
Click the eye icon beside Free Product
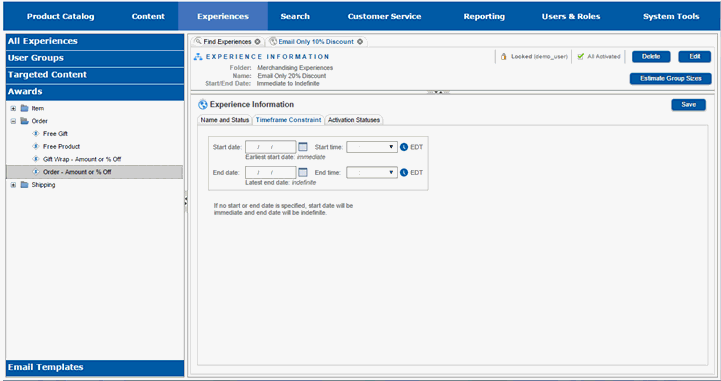36,147
